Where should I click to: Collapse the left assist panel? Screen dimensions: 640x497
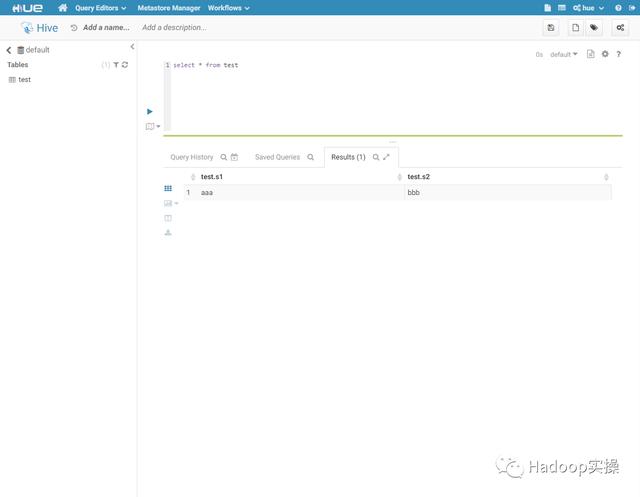click(132, 47)
